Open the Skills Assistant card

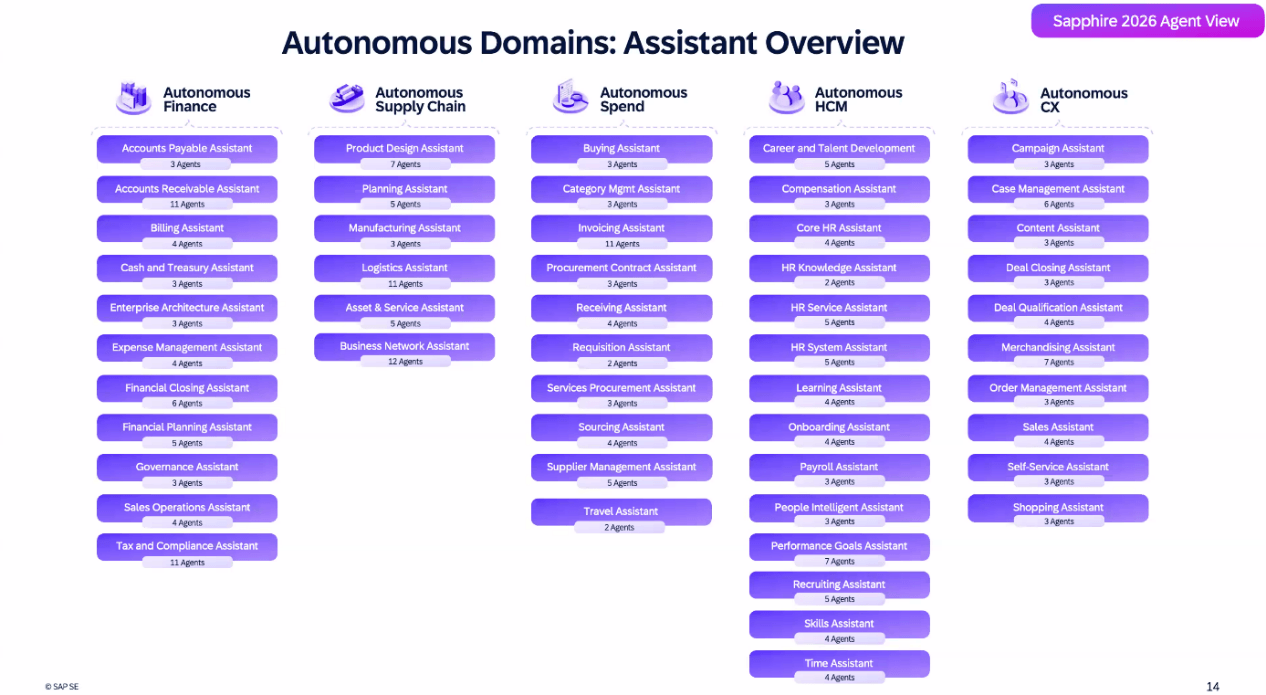pyautogui.click(x=839, y=624)
